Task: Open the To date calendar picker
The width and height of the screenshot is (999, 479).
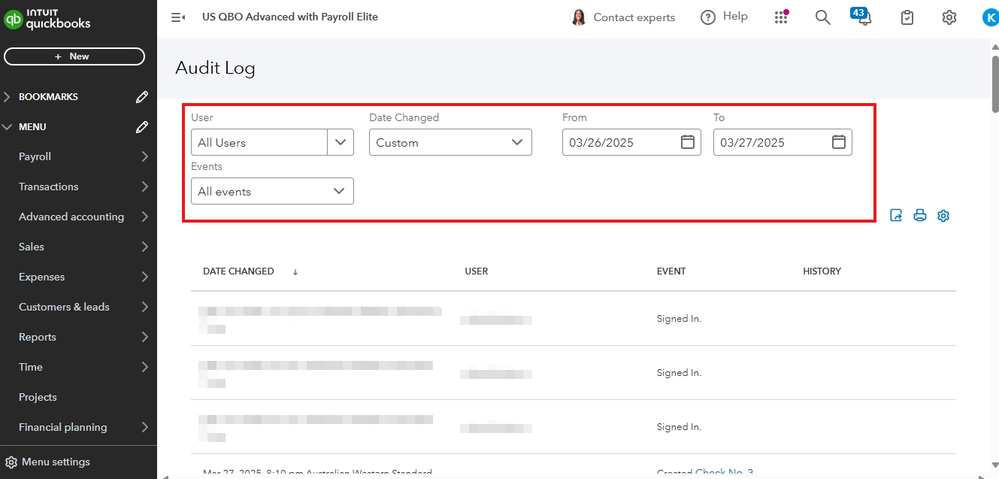Action: point(839,142)
